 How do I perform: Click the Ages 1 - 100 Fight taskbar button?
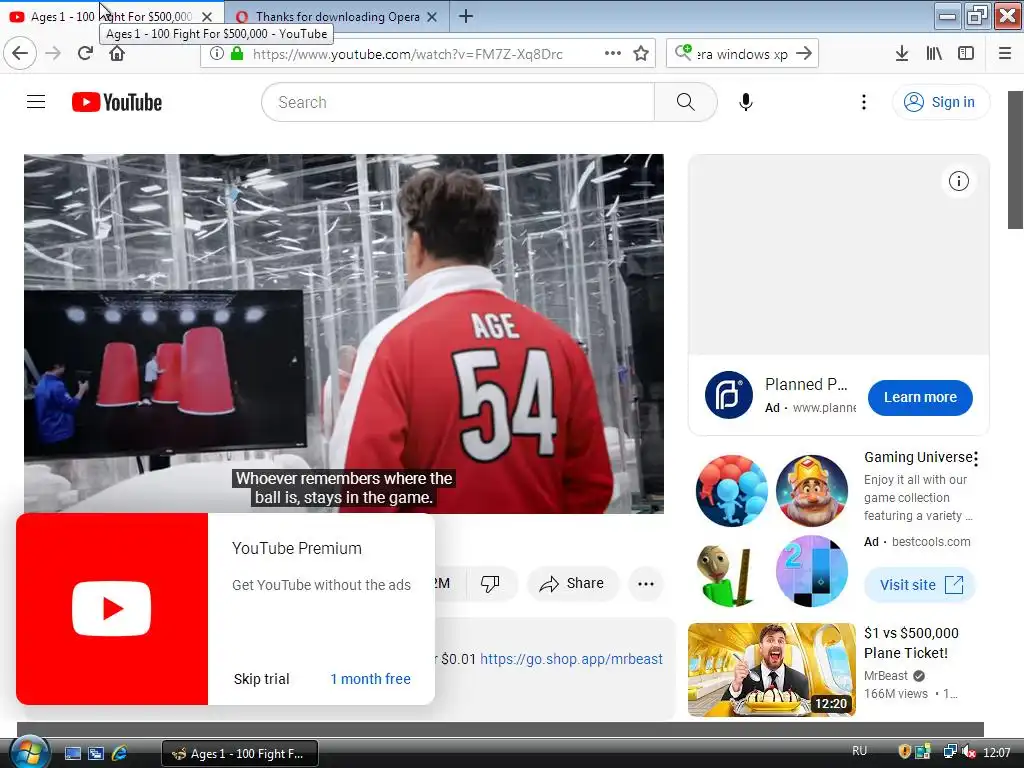240,753
